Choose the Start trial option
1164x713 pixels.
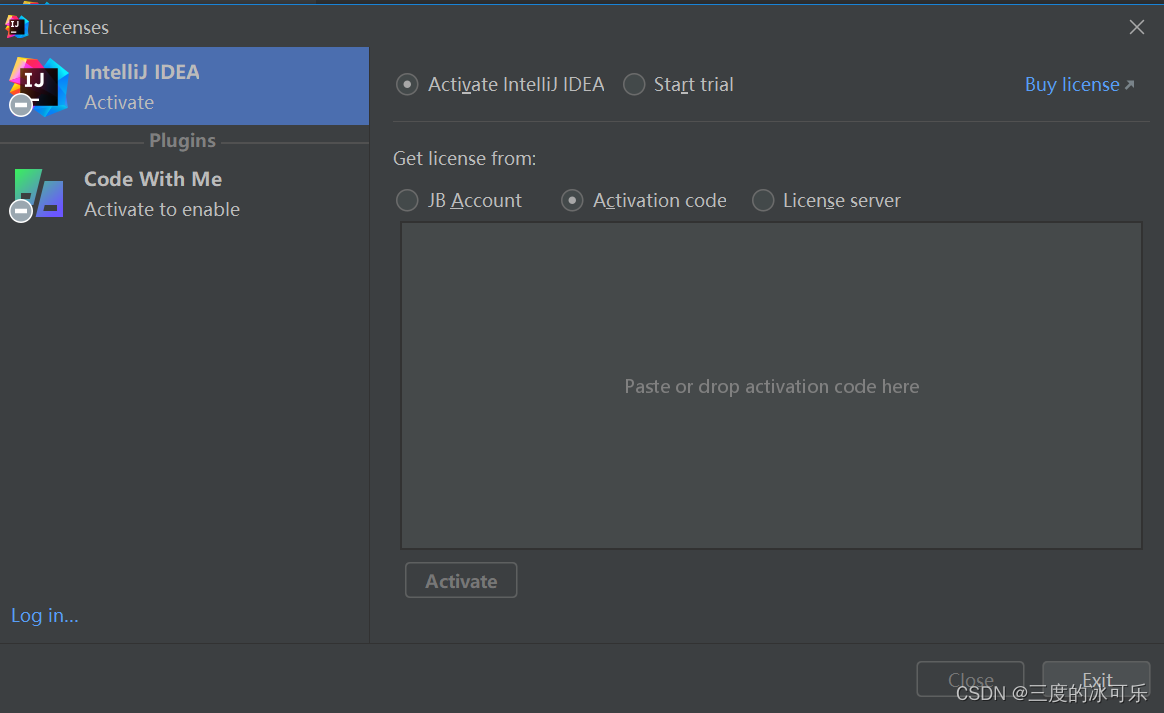(x=634, y=85)
